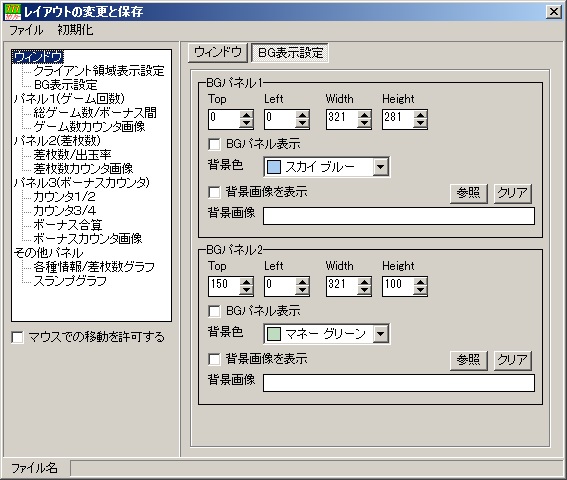Select クライアント領域表示設定 tree item
This screenshot has width=567, height=480.
click(99, 71)
